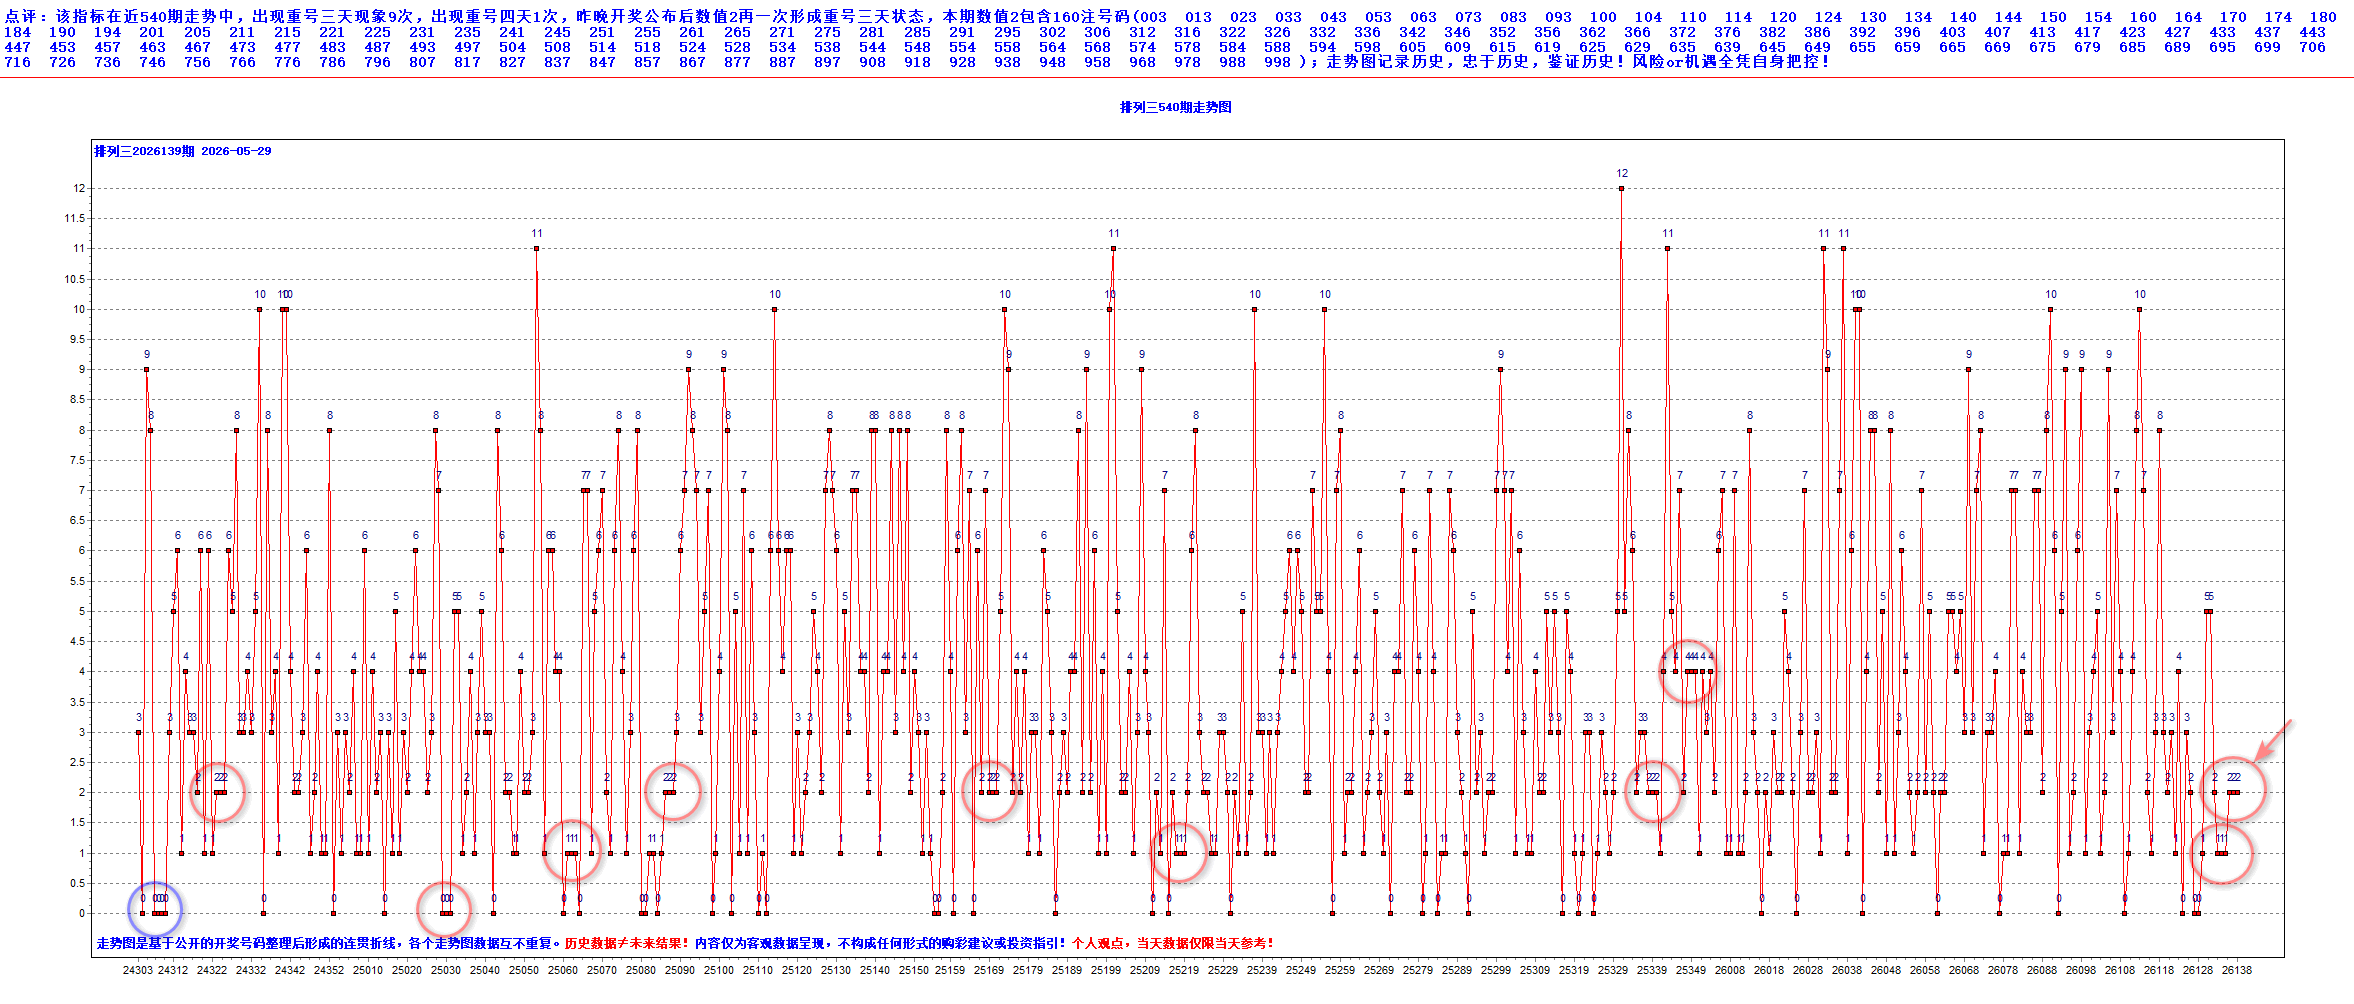Click the red circle around 000 near period 25030

443,909
